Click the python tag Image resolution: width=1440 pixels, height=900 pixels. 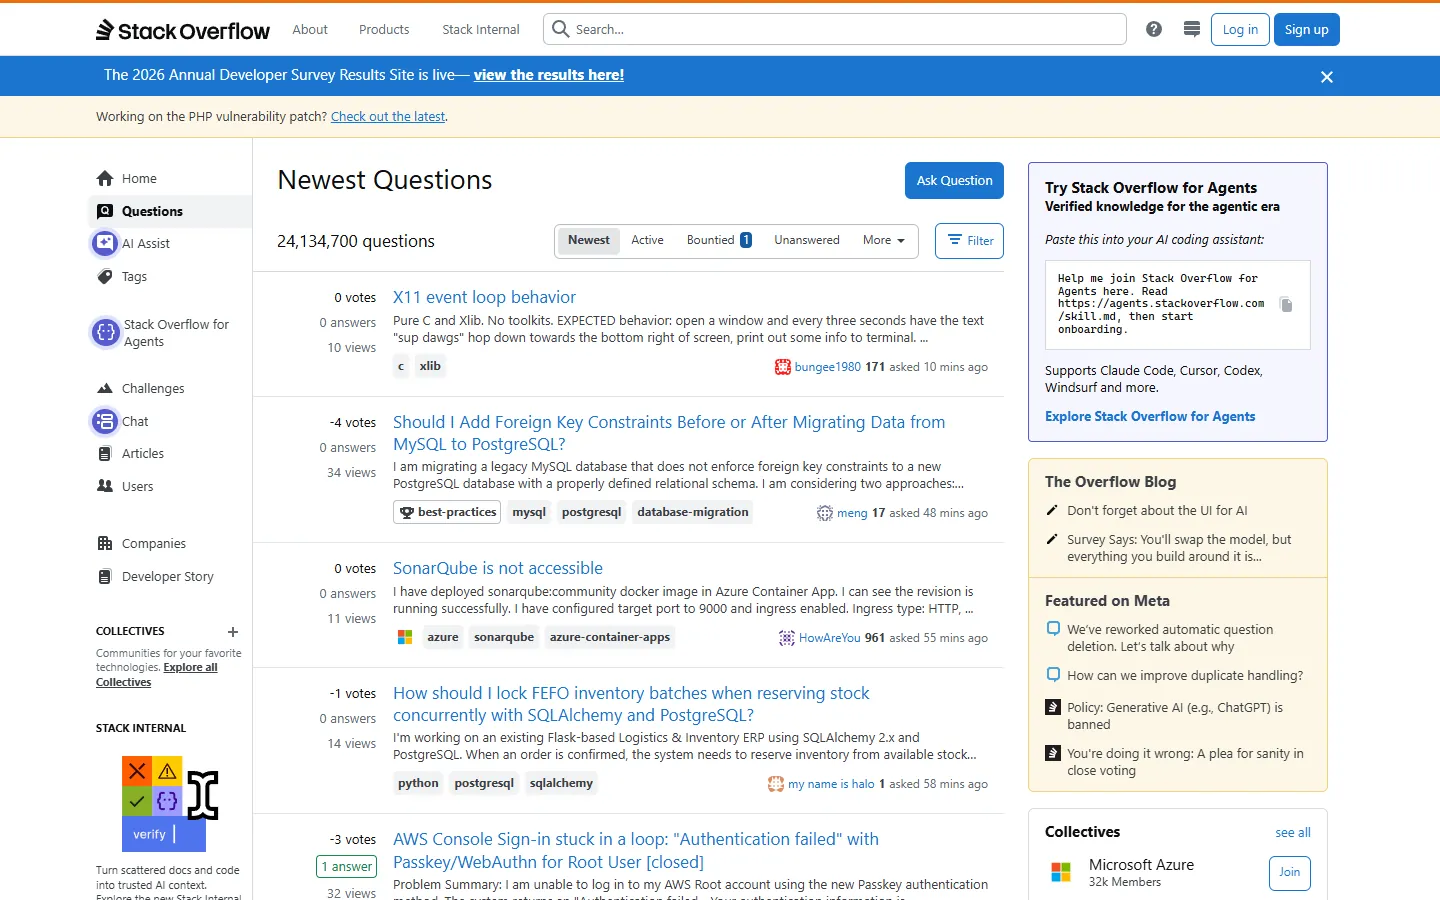pyautogui.click(x=418, y=783)
